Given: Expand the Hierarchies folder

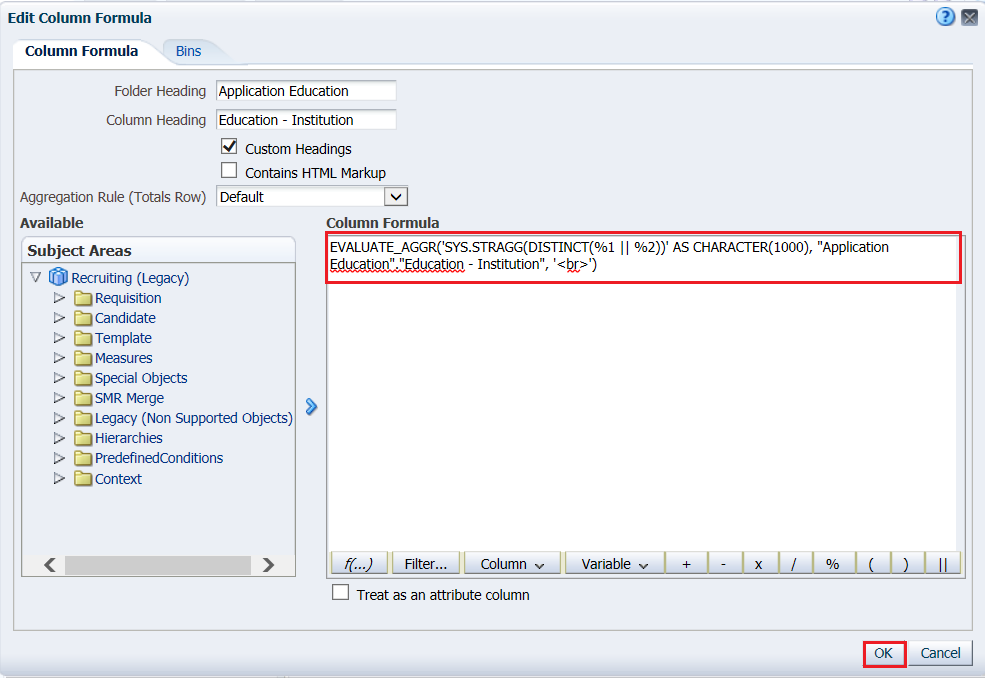Looking at the screenshot, I should coord(59,438).
